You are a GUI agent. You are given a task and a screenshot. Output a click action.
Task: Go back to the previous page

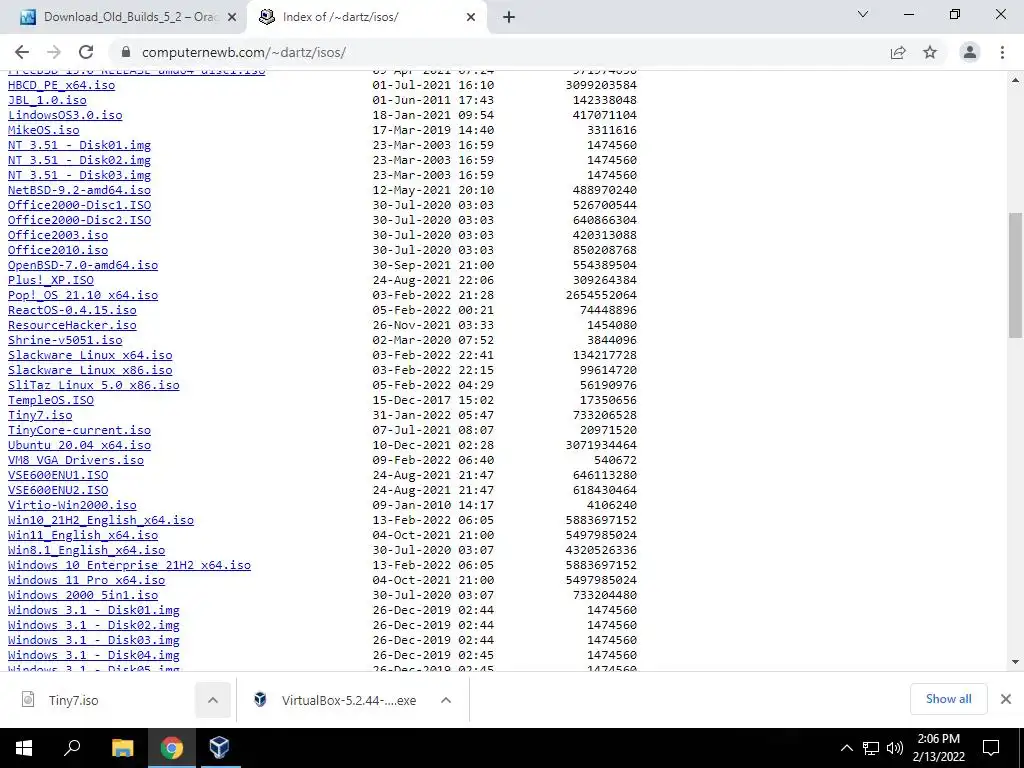pyautogui.click(x=22, y=52)
